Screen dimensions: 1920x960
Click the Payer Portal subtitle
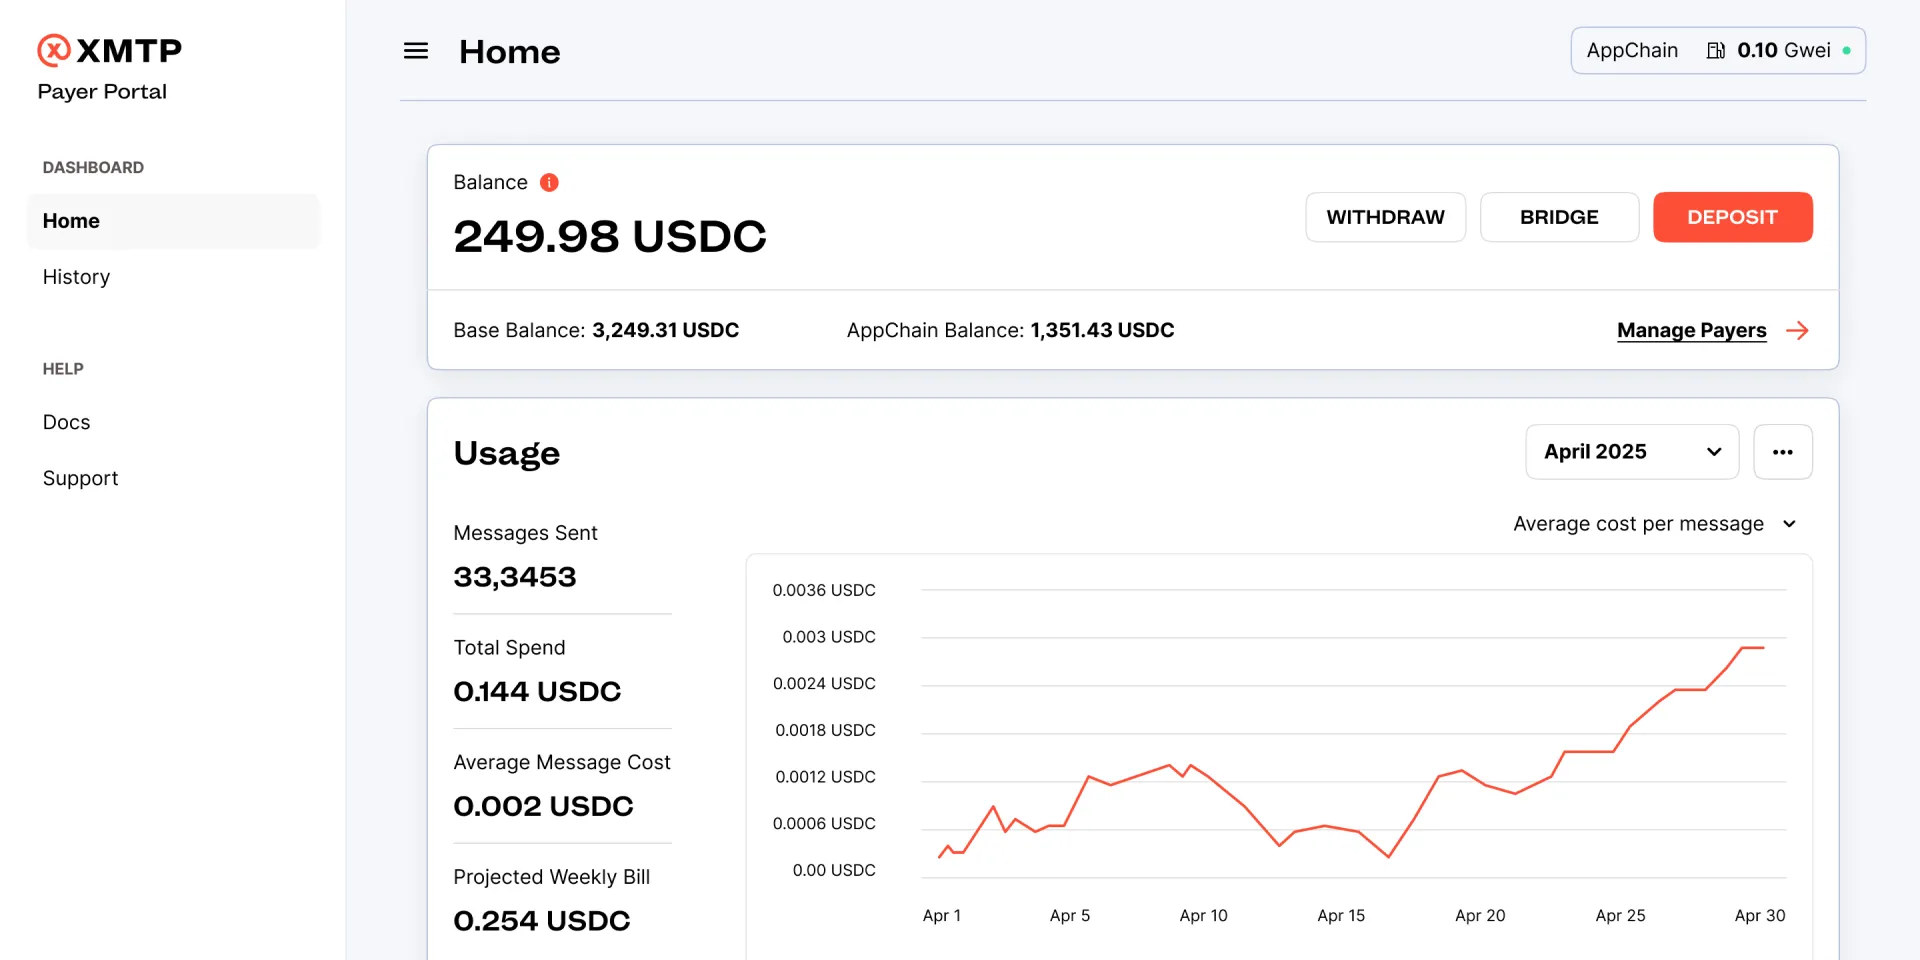(x=102, y=92)
